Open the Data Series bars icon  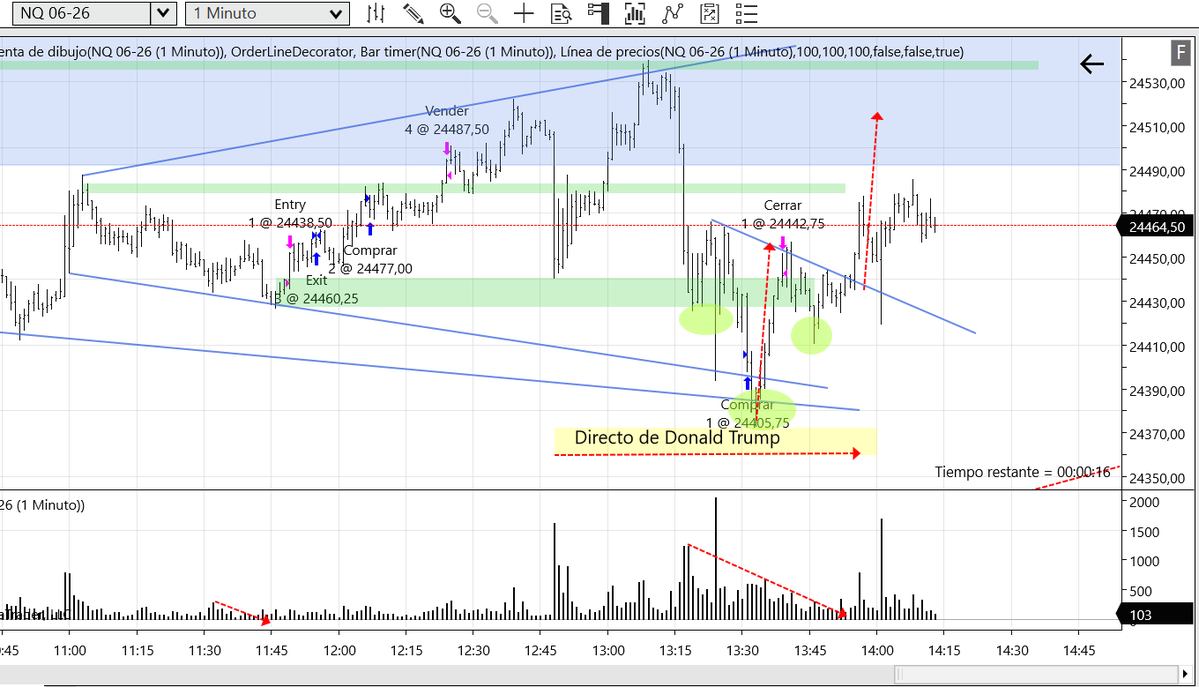[x=635, y=13]
